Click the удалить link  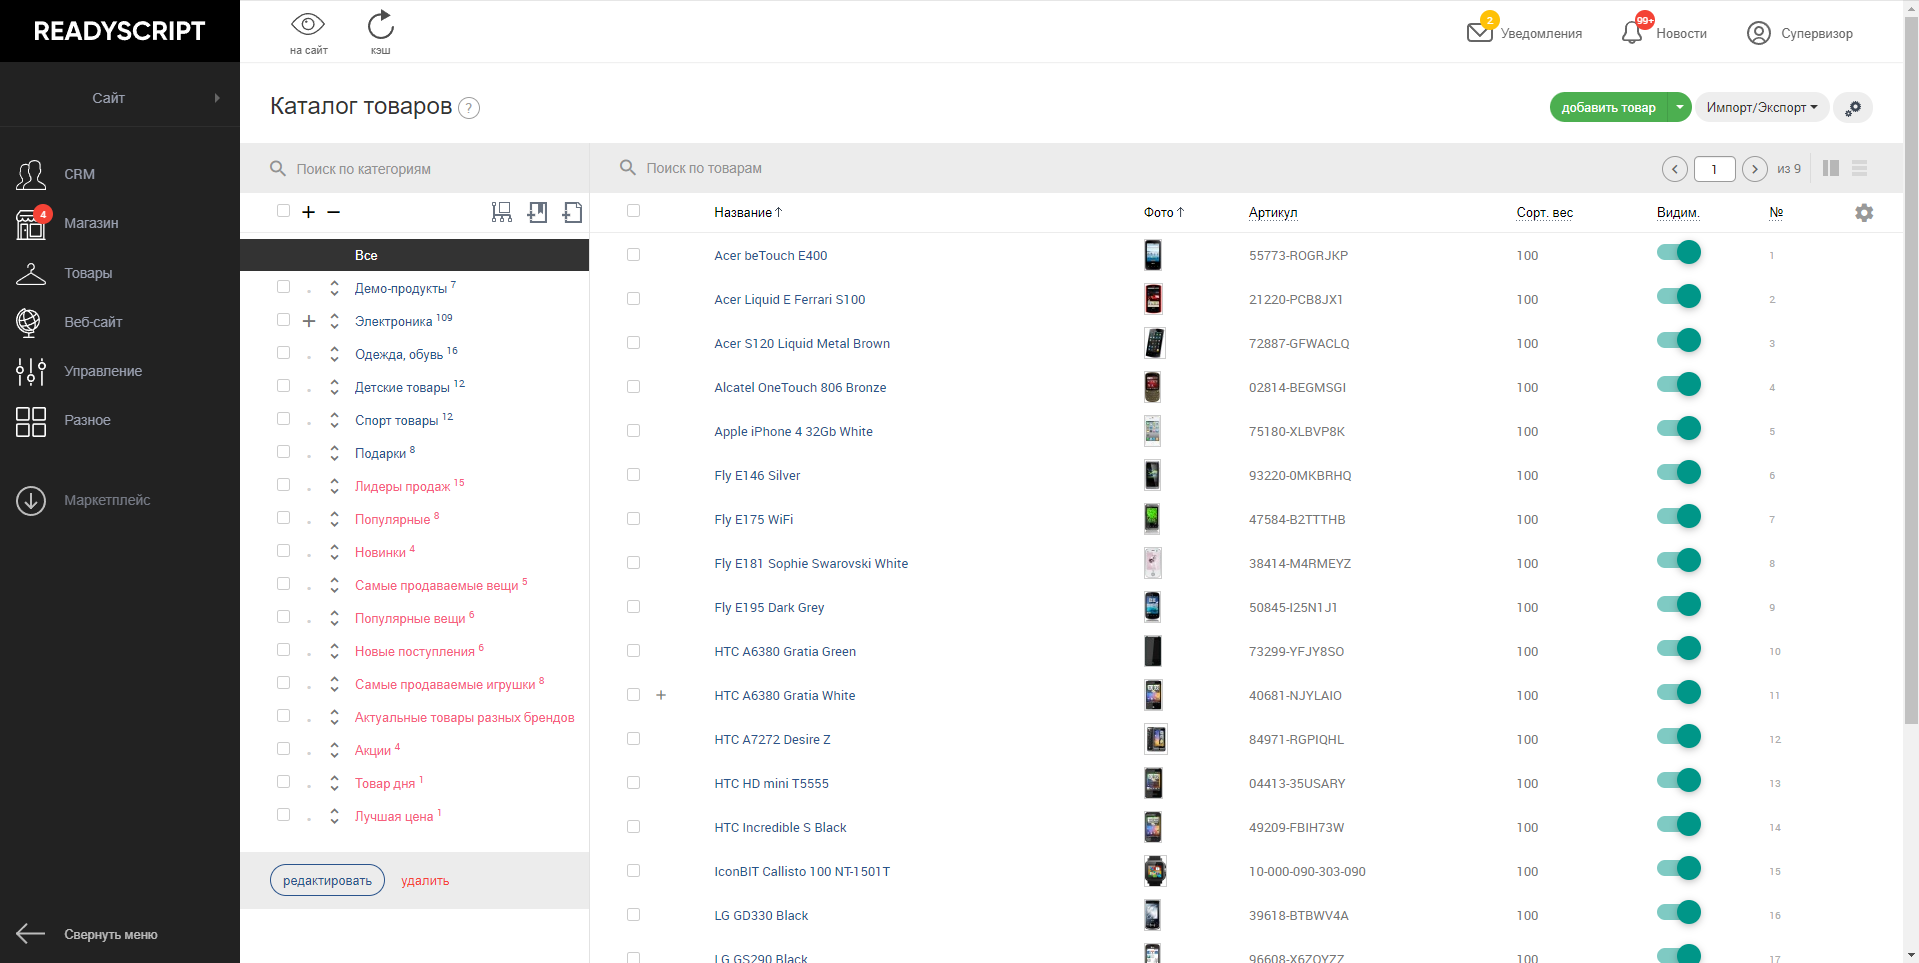coord(425,881)
